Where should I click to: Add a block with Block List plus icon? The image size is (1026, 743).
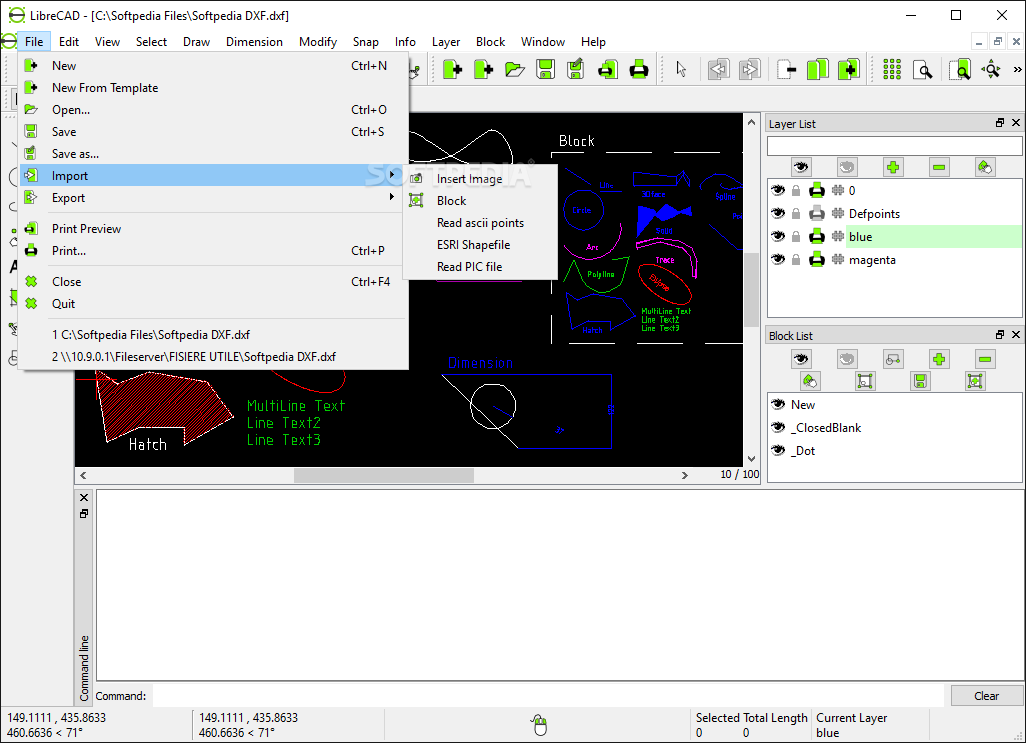pos(939,359)
